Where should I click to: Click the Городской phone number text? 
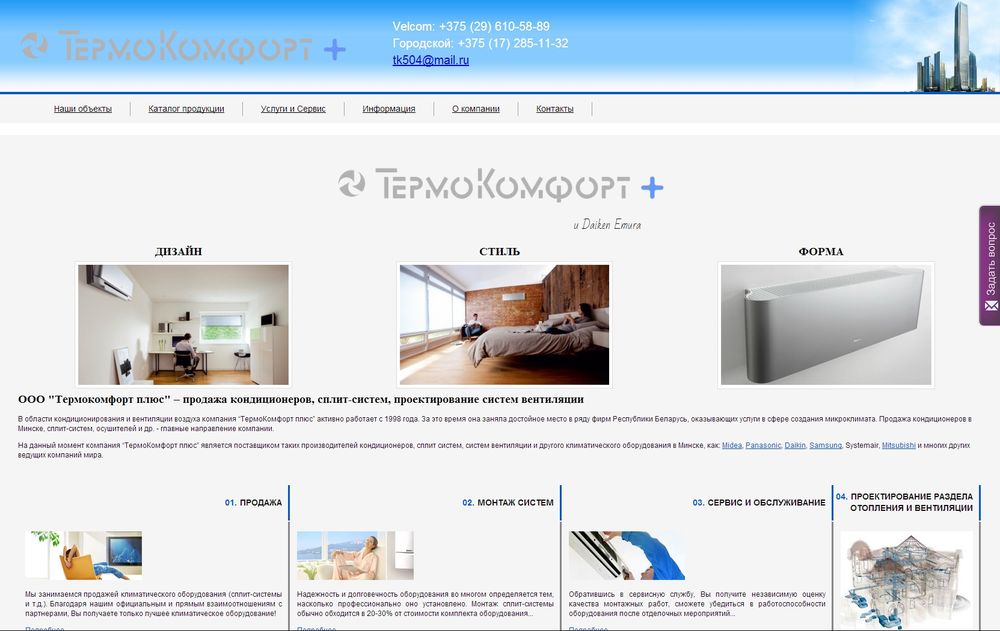pos(480,43)
